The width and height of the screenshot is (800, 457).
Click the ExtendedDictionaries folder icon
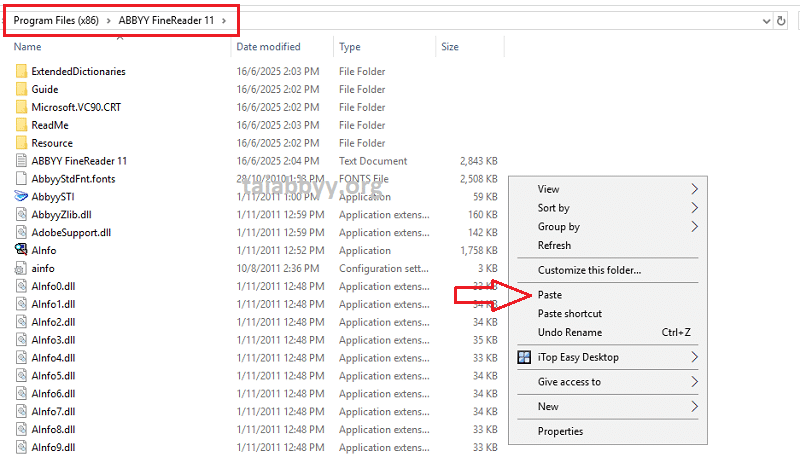(21, 71)
